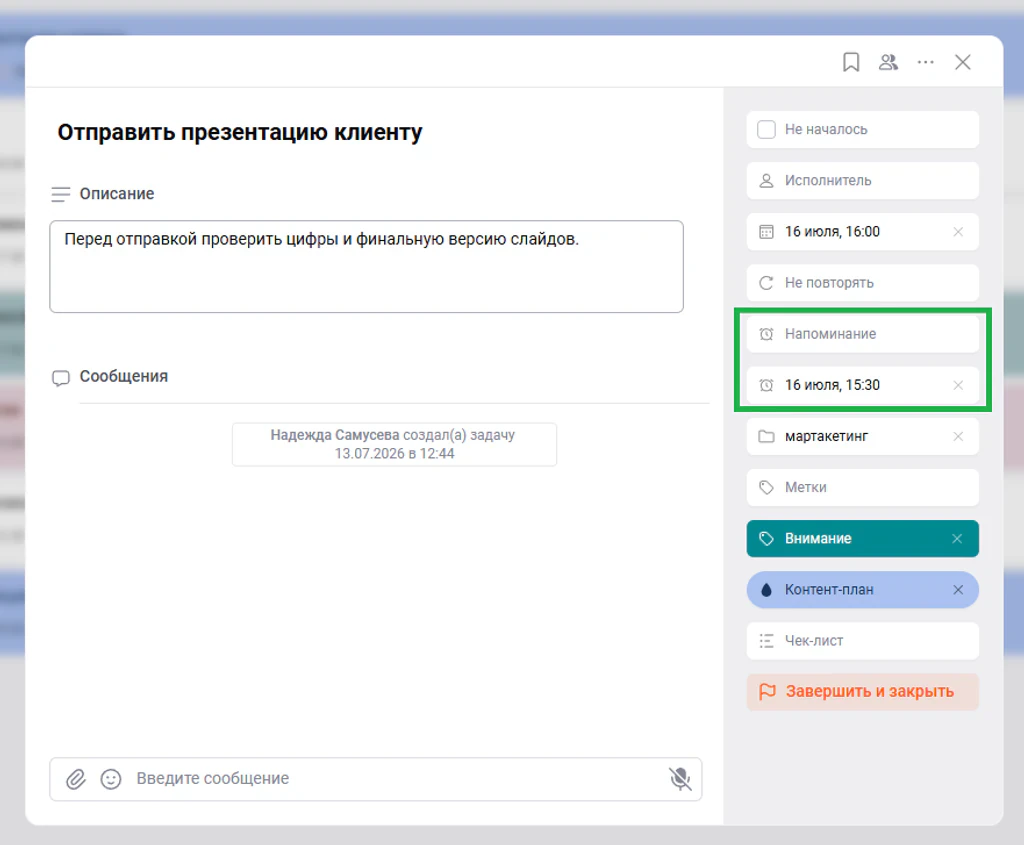The width and height of the screenshot is (1024, 845).
Task: Remove the Внимание label
Action: pyautogui.click(x=957, y=539)
